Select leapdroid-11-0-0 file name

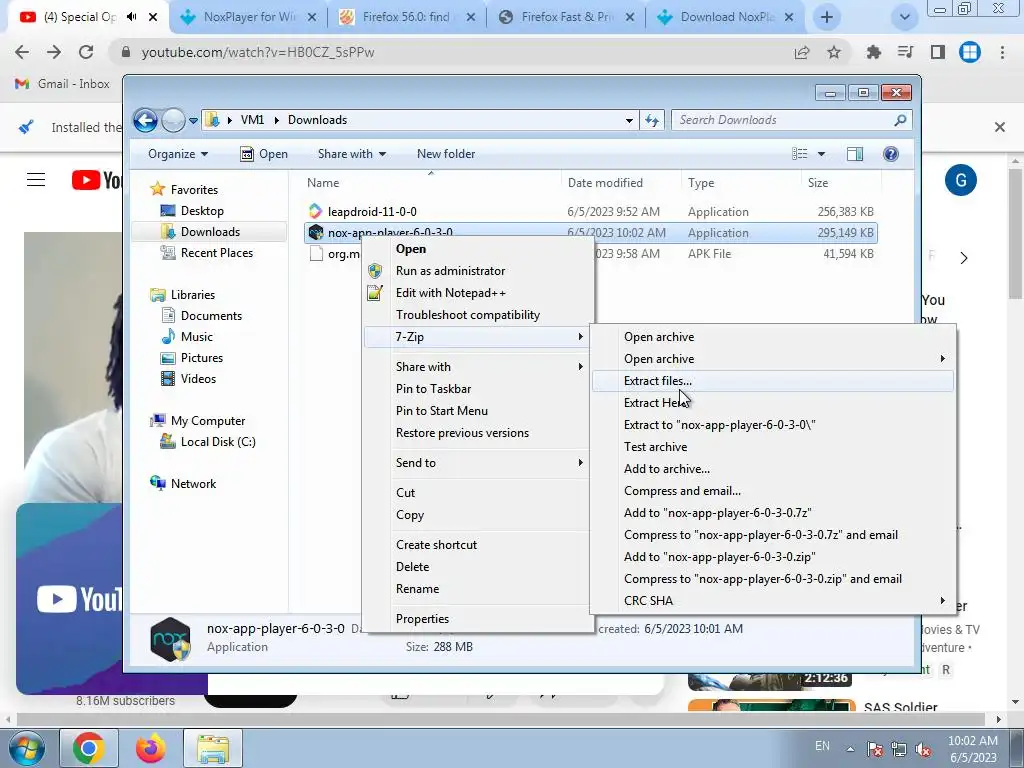pyautogui.click(x=372, y=212)
